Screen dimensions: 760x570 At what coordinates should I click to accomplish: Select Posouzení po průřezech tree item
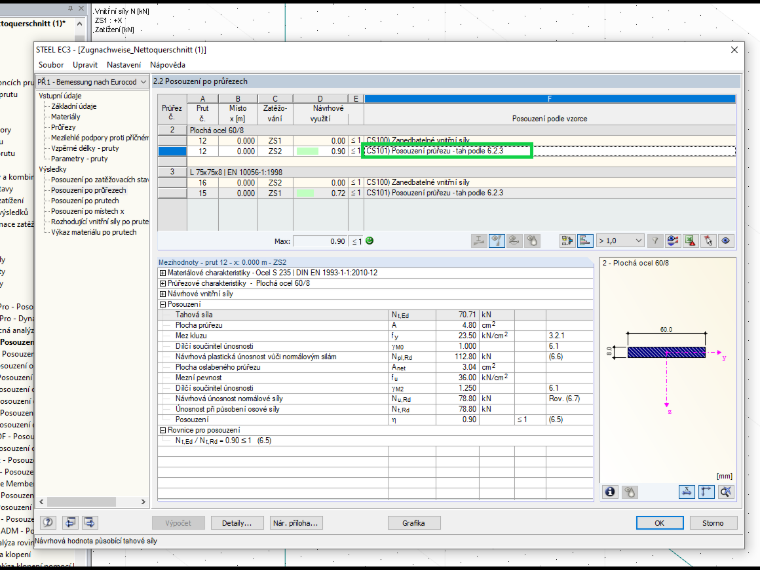(88, 190)
